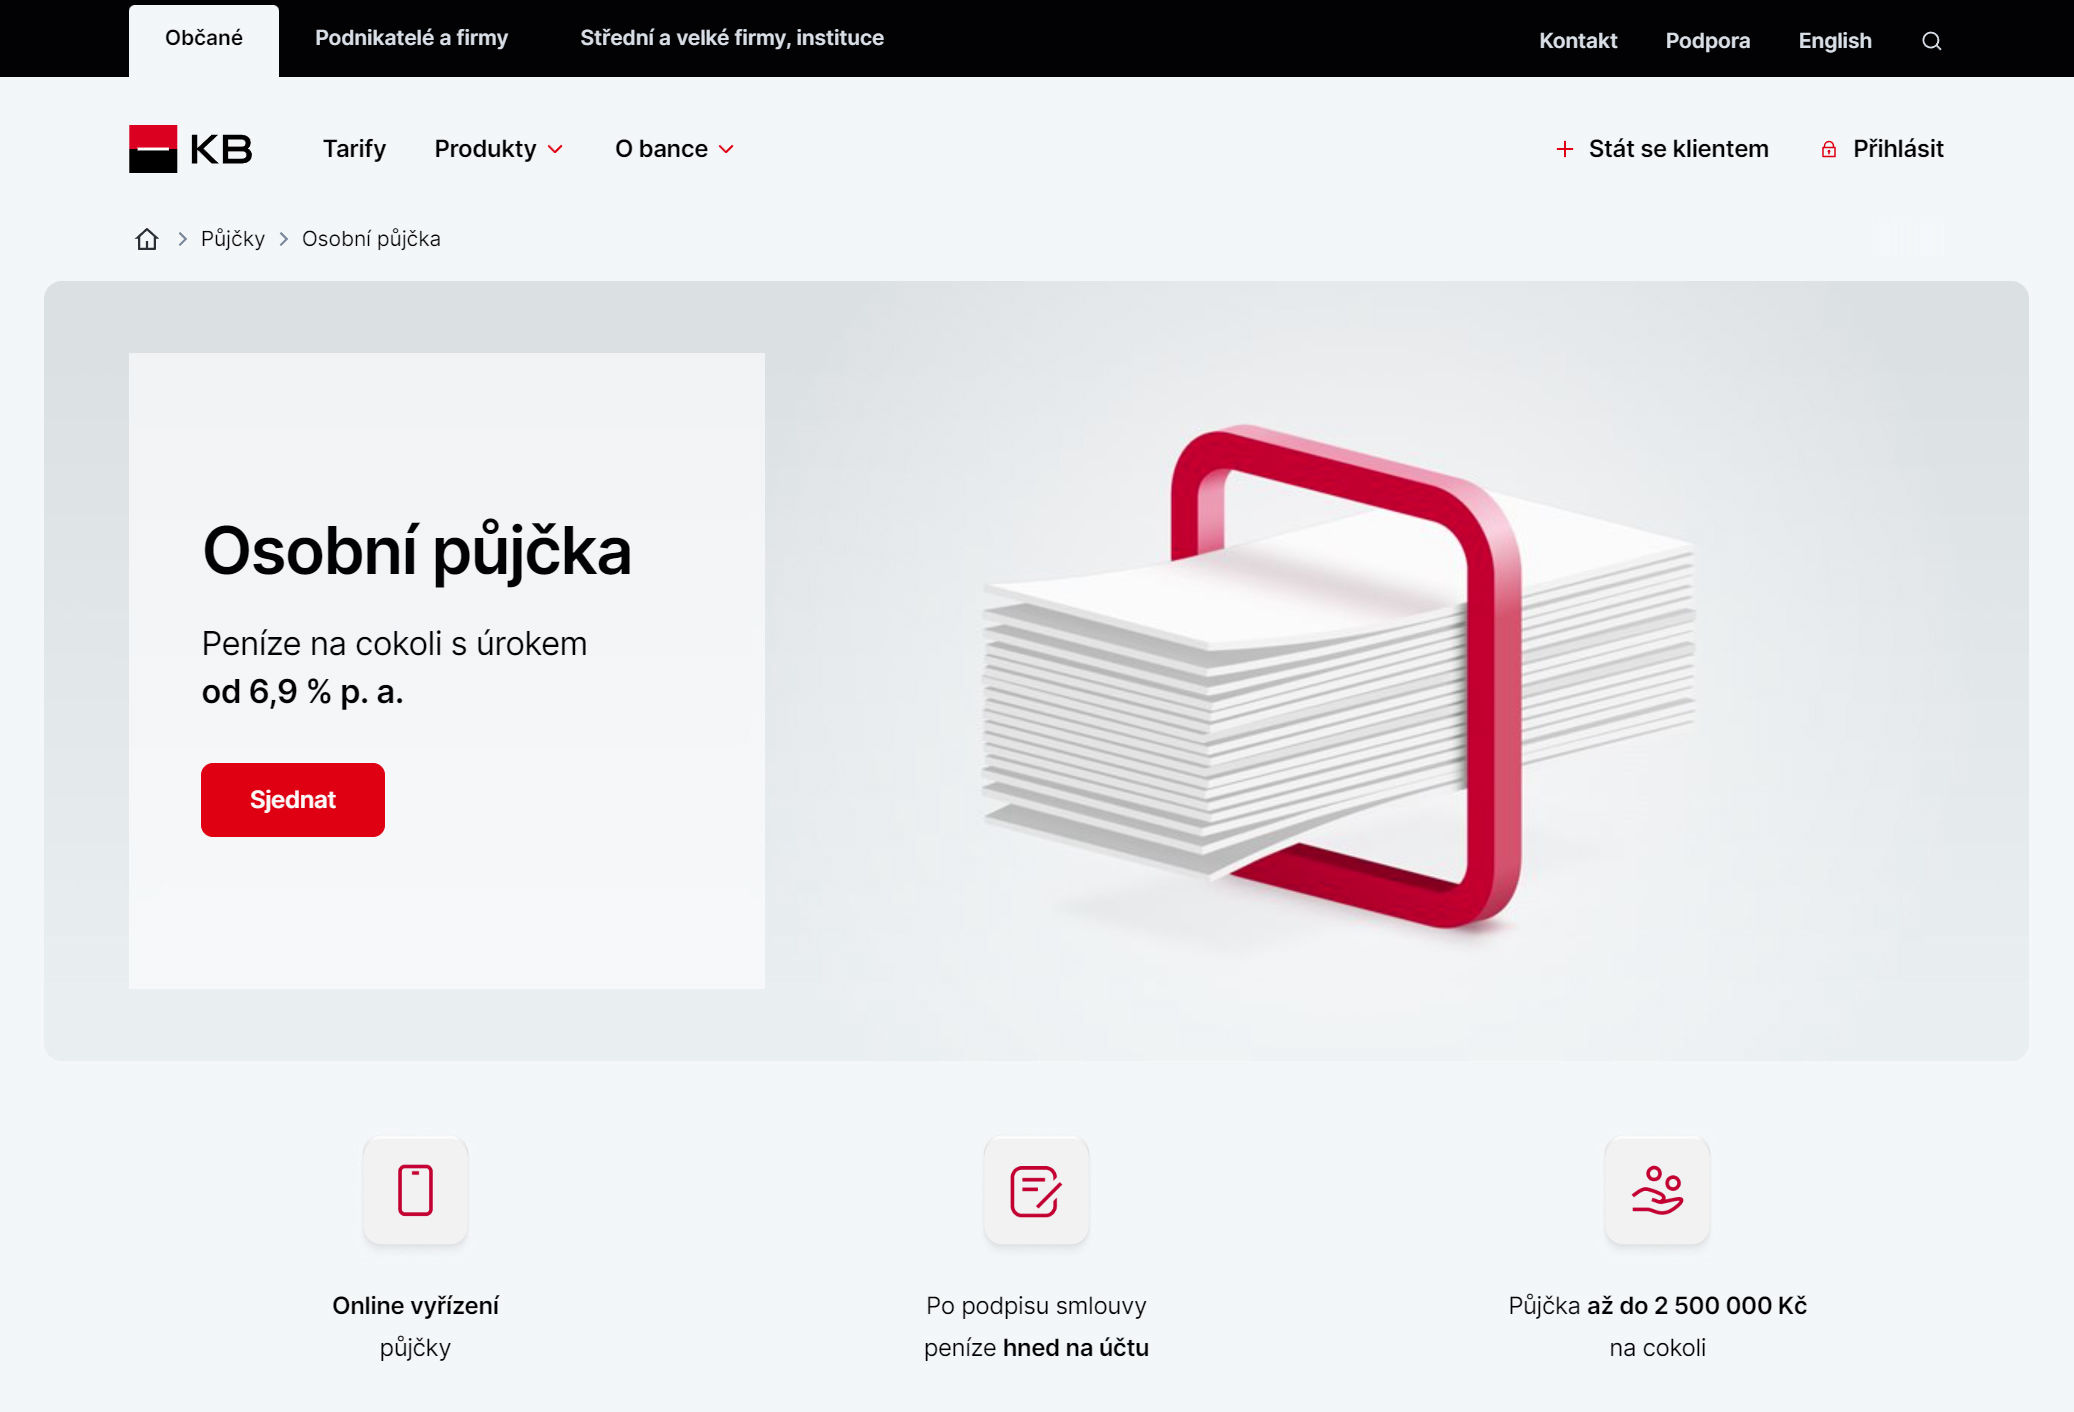This screenshot has width=2074, height=1412.
Task: Switch to the Podnikatelé a firmy tab
Action: [411, 38]
